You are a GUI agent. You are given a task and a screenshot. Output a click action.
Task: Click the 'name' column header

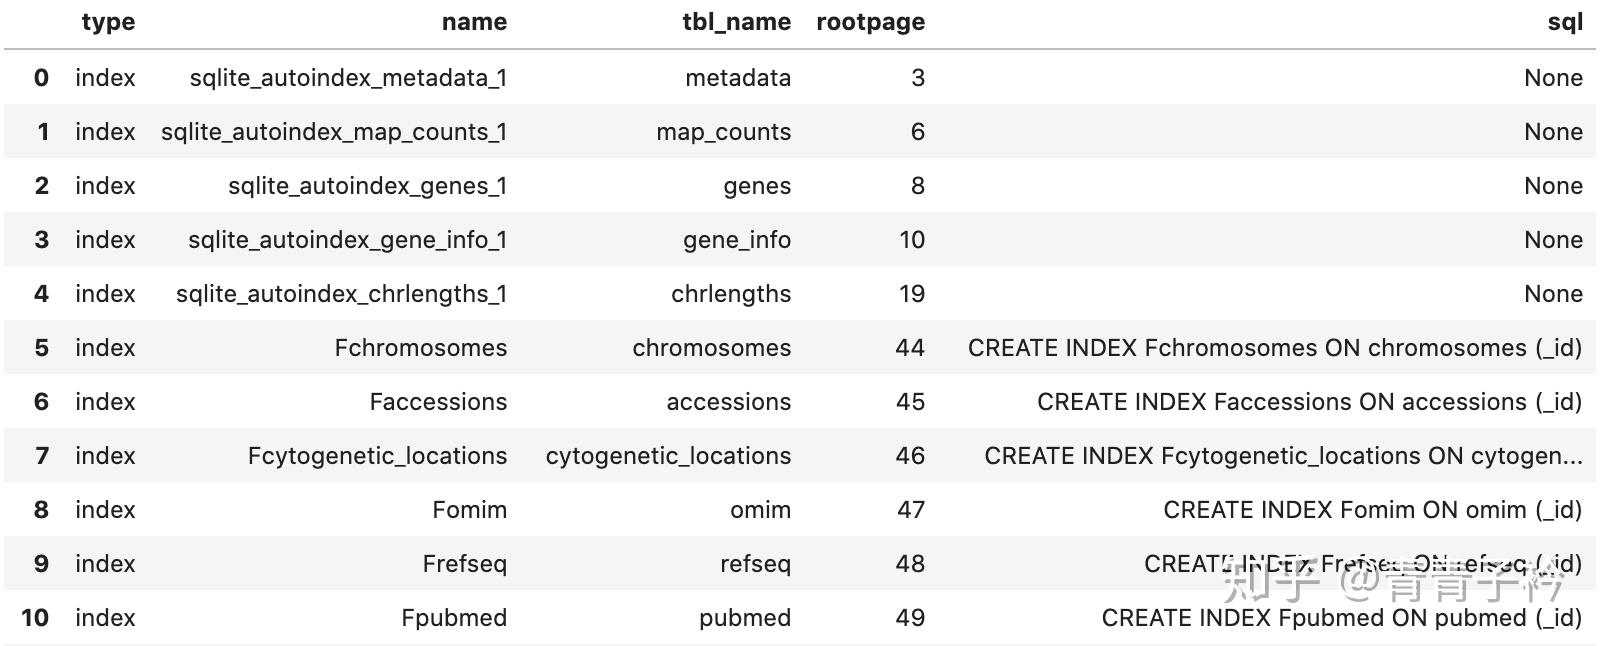tap(474, 22)
